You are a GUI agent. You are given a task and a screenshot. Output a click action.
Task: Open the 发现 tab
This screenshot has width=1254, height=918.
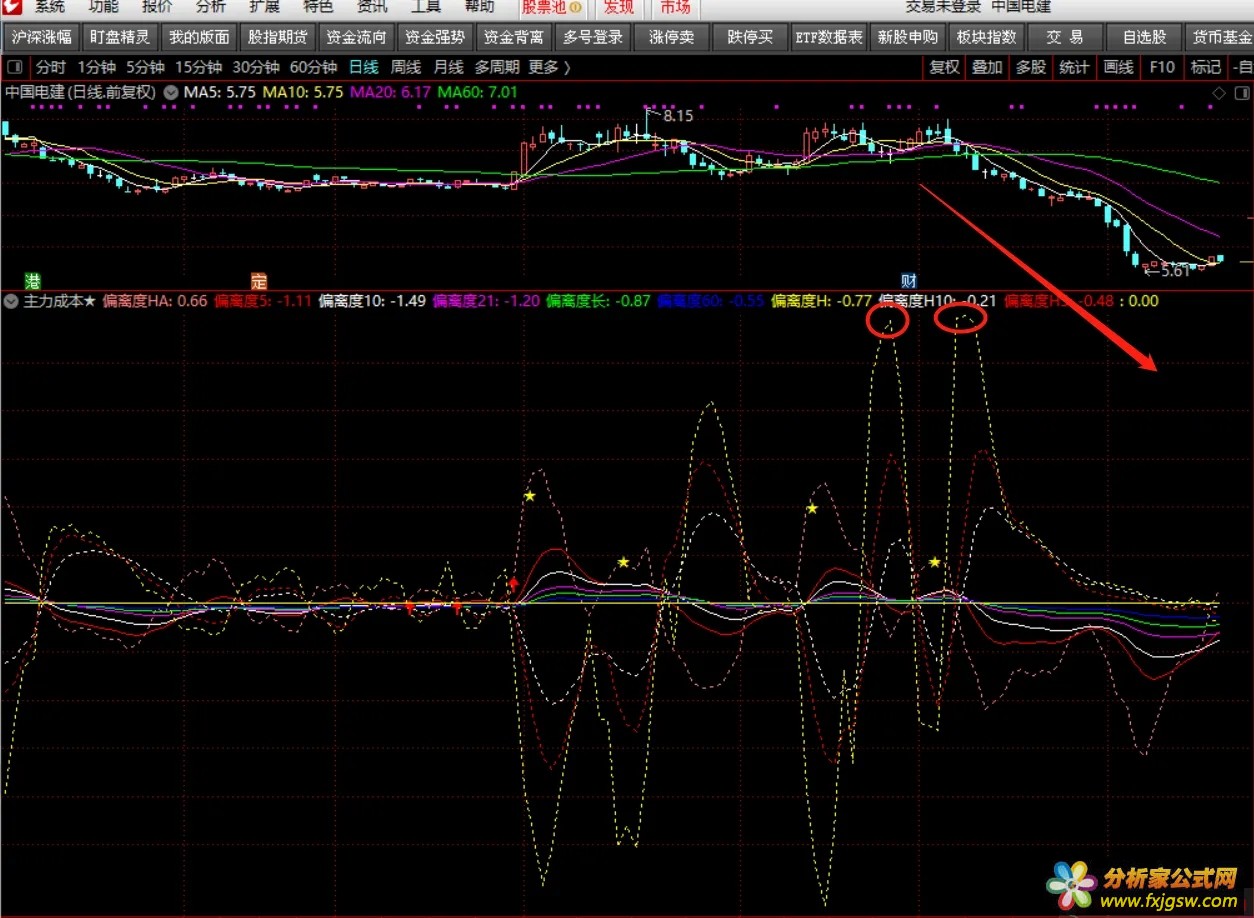pyautogui.click(x=618, y=7)
